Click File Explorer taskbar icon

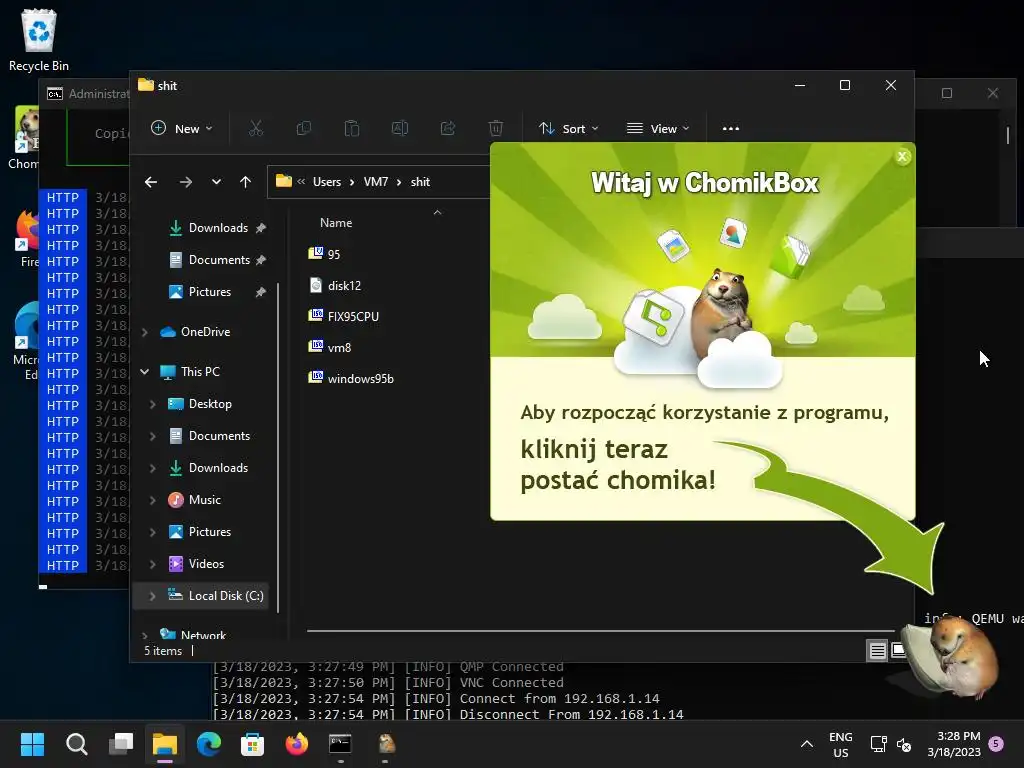(165, 744)
